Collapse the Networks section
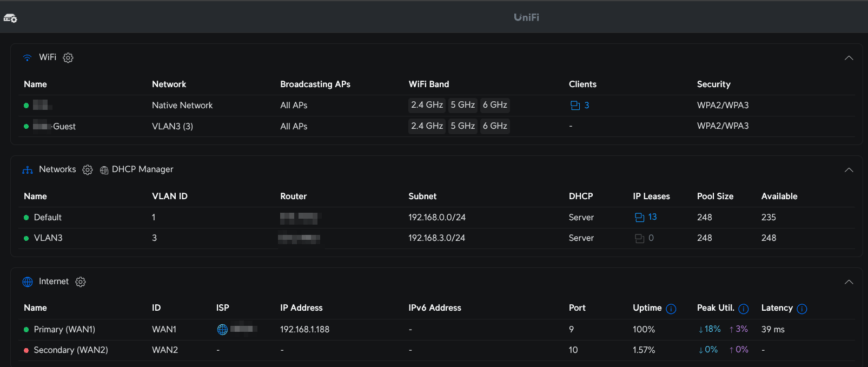868x367 pixels. tap(849, 170)
